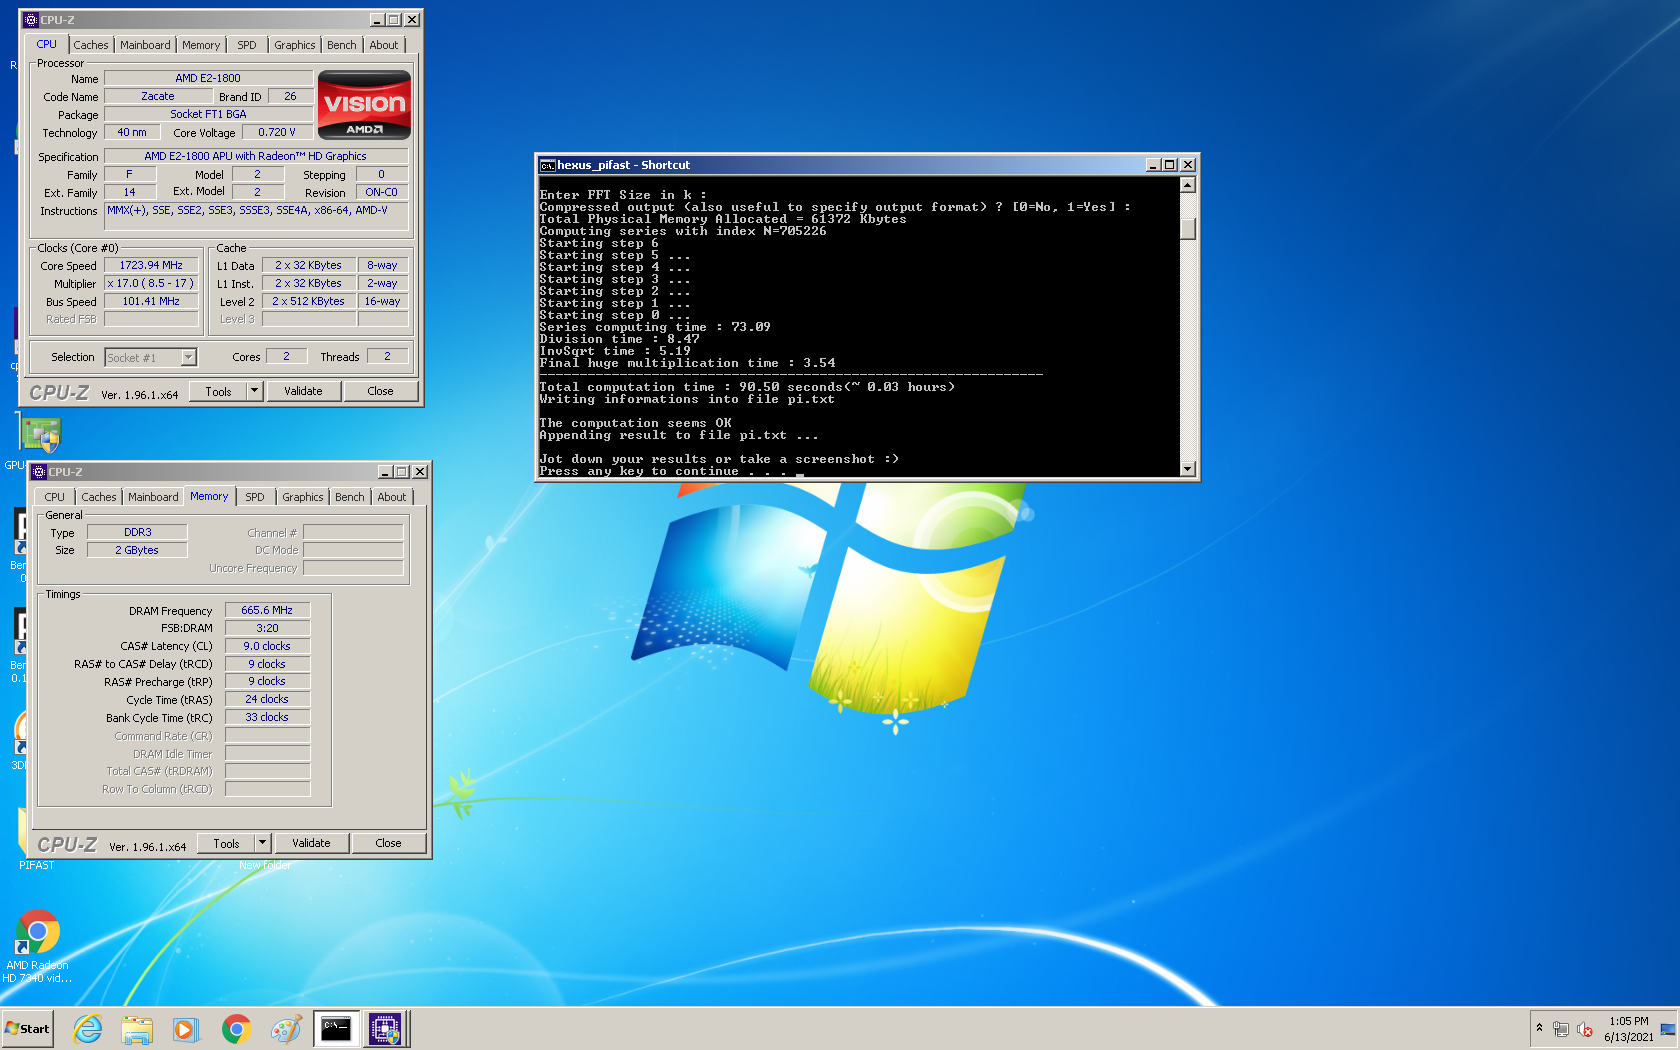1680x1050 pixels.
Task: Open Google Chrome from taskbar
Action: pyautogui.click(x=236, y=1028)
